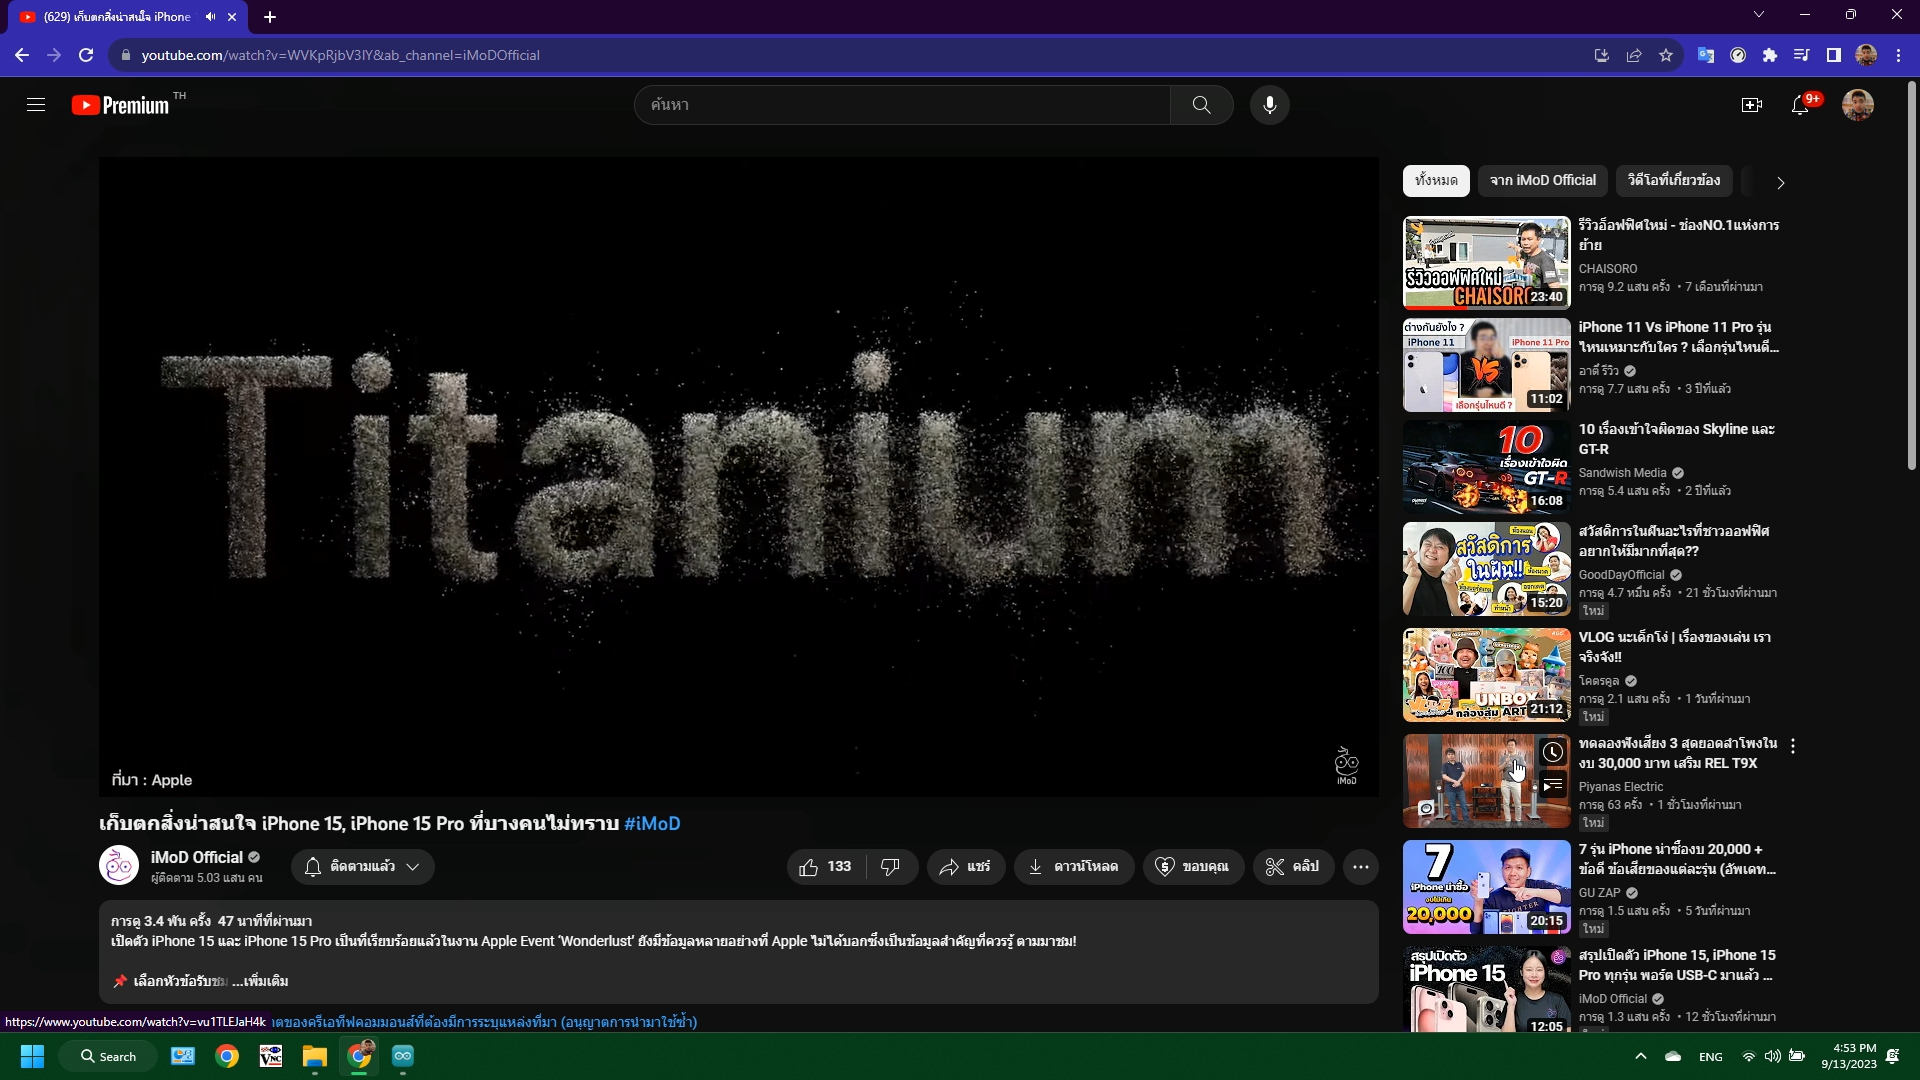Select the 'จาก iMoD Official' chip
The width and height of the screenshot is (1920, 1080).
click(1543, 181)
